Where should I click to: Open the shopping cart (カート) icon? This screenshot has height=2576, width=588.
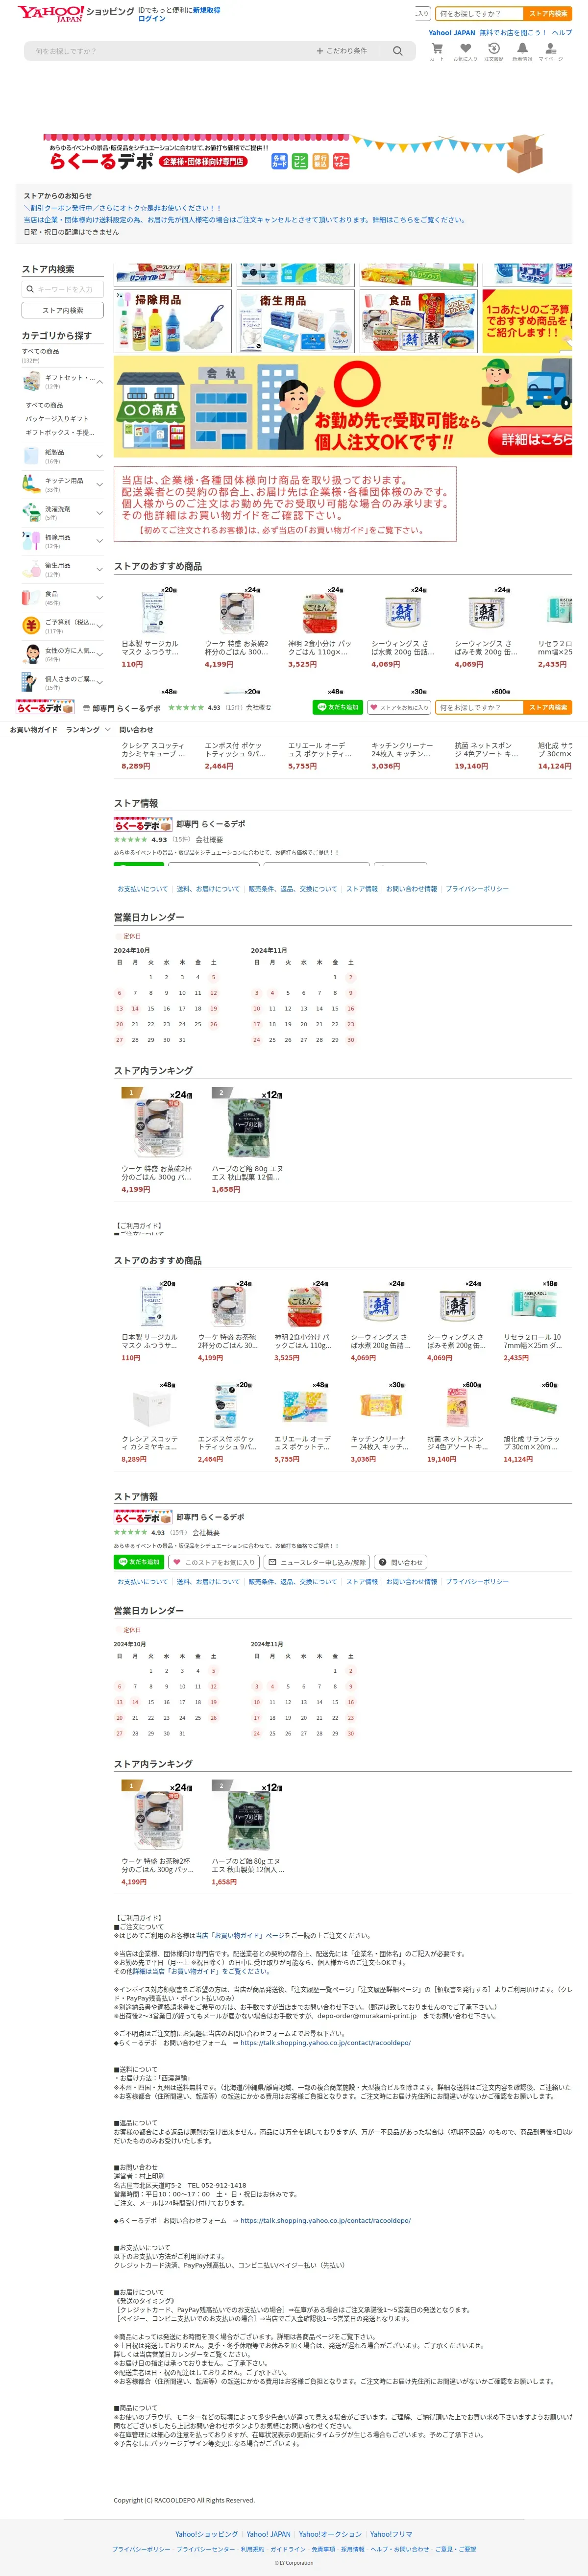click(x=437, y=52)
